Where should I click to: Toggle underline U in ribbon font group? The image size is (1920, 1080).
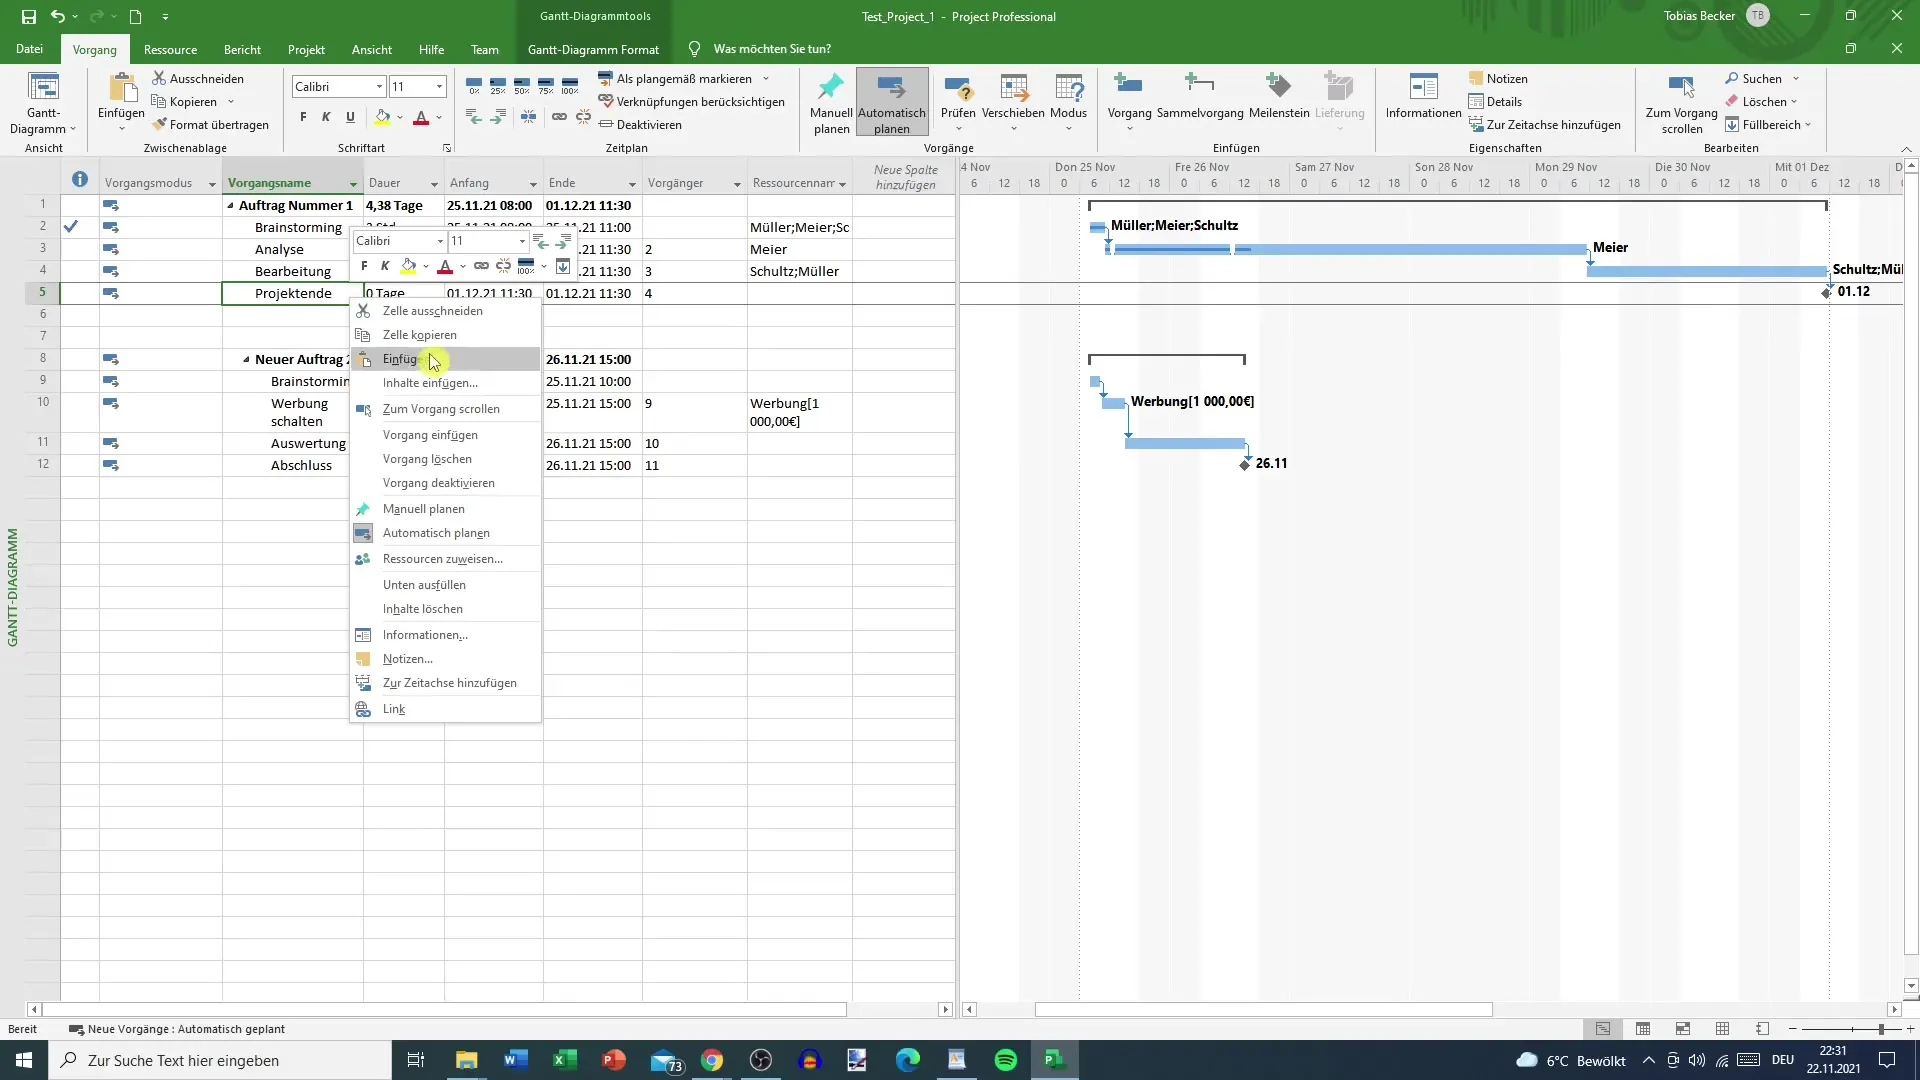350,117
